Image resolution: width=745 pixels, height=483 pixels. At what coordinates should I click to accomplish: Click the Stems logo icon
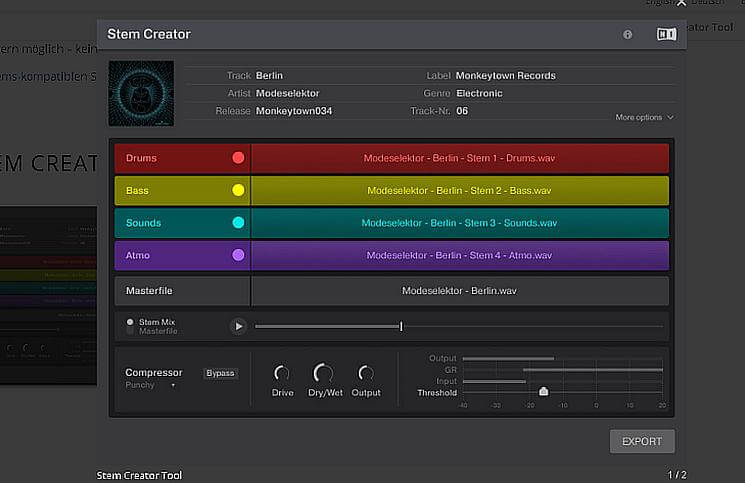(x=666, y=34)
